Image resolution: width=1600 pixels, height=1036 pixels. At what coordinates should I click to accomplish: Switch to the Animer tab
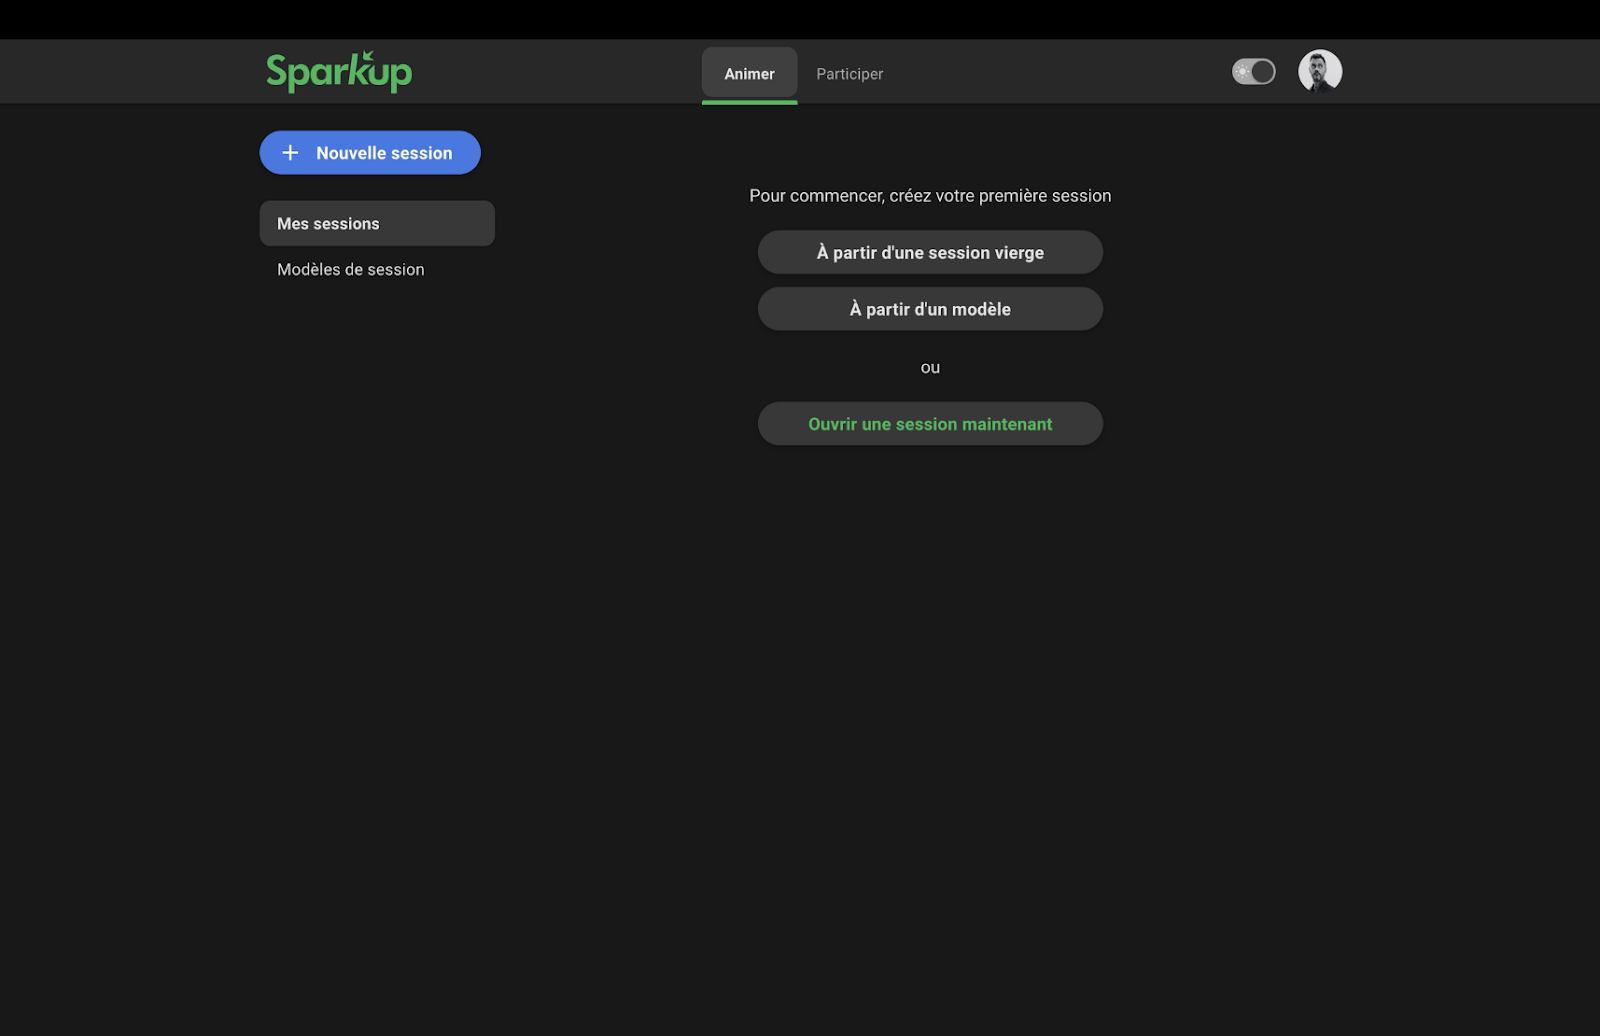point(749,74)
